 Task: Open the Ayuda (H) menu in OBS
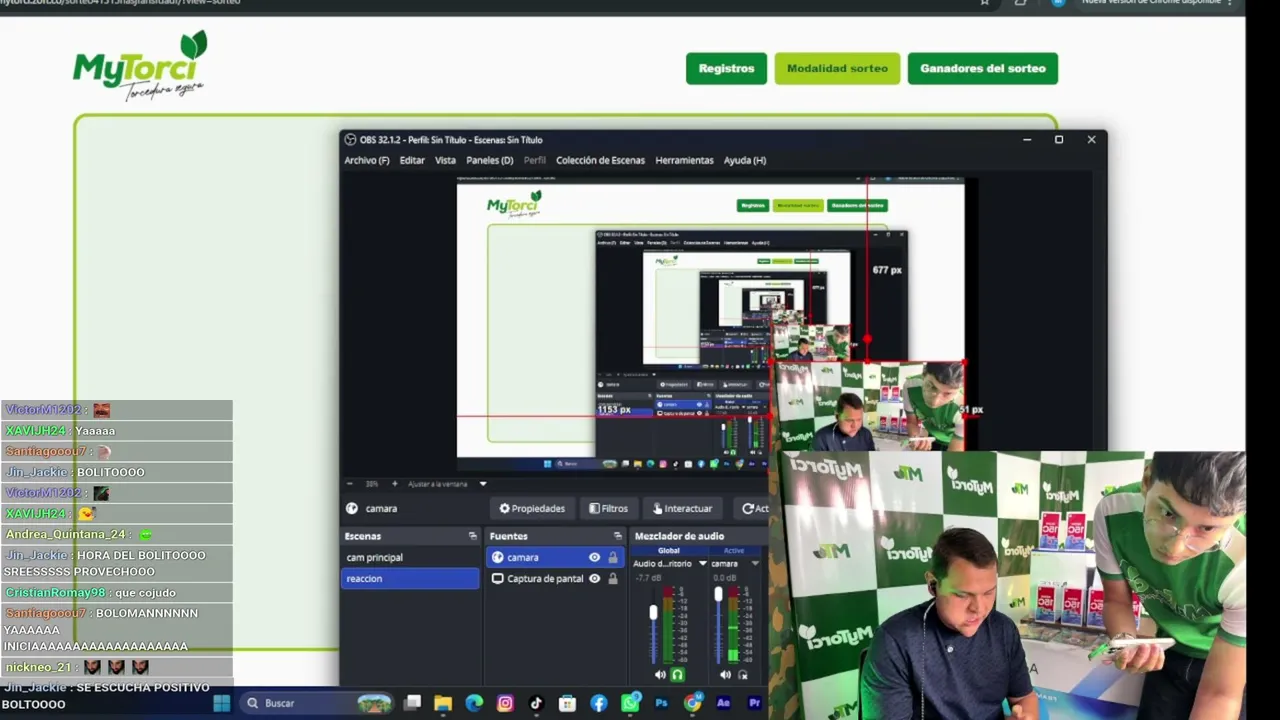tap(744, 160)
